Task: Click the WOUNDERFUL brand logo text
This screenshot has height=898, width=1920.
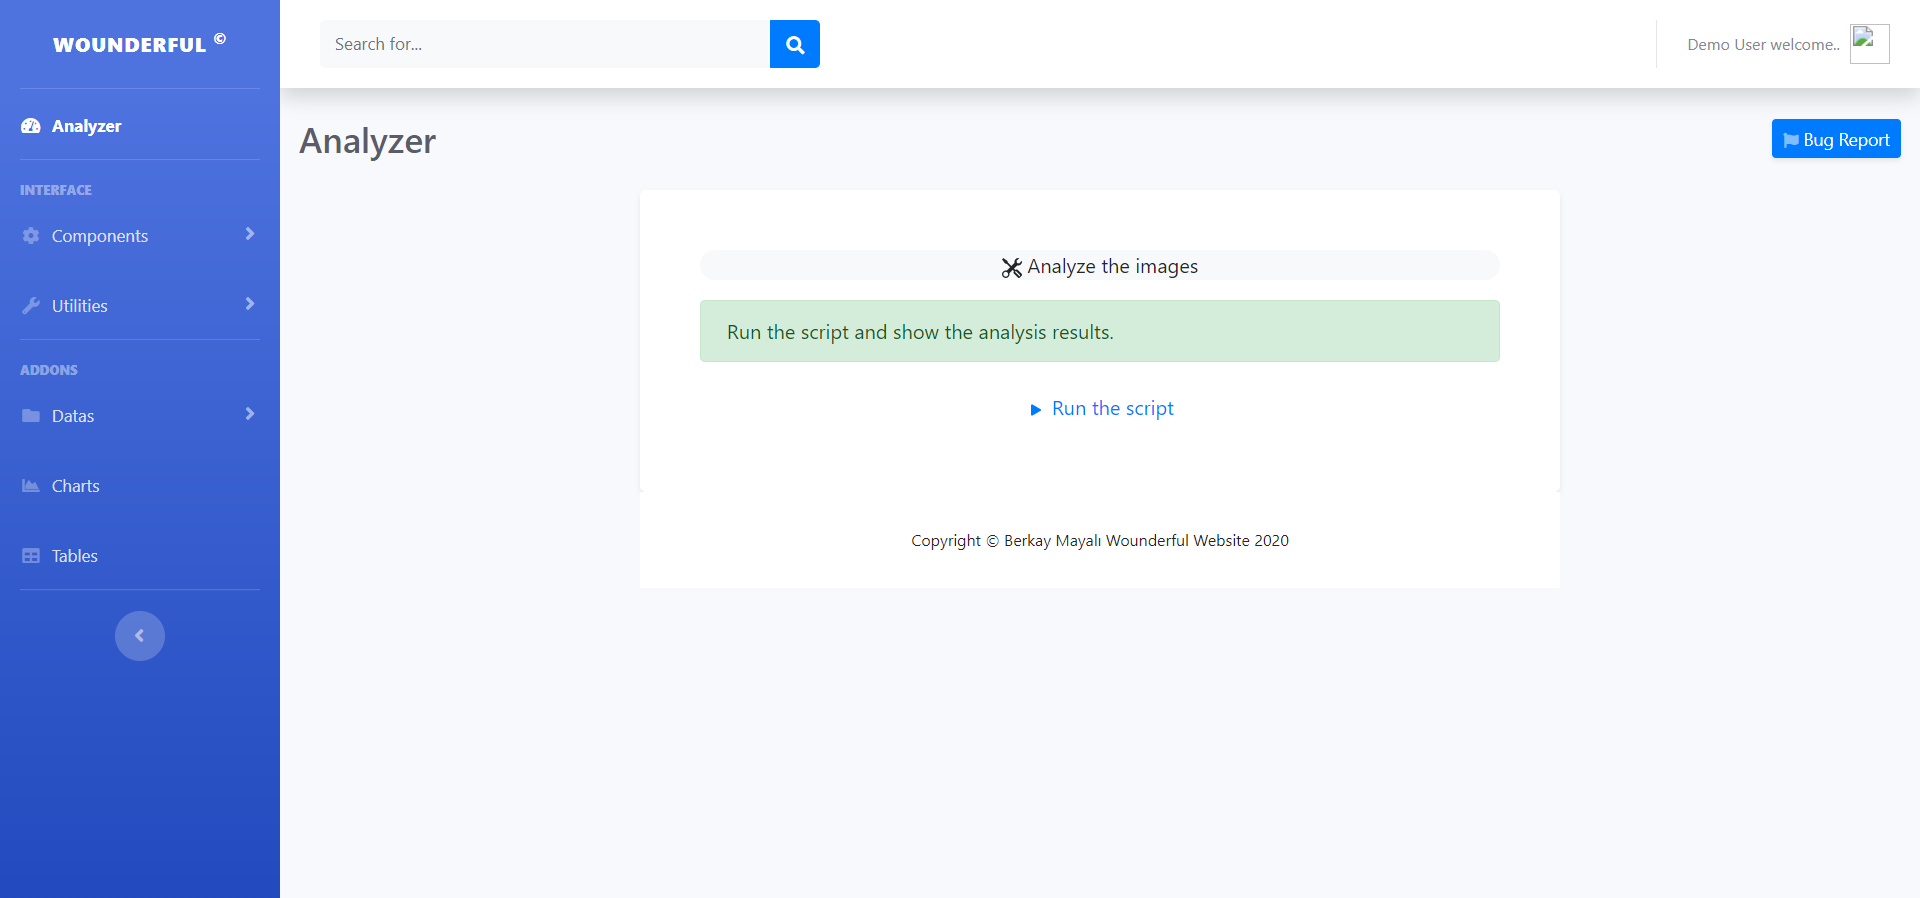Action: (130, 45)
